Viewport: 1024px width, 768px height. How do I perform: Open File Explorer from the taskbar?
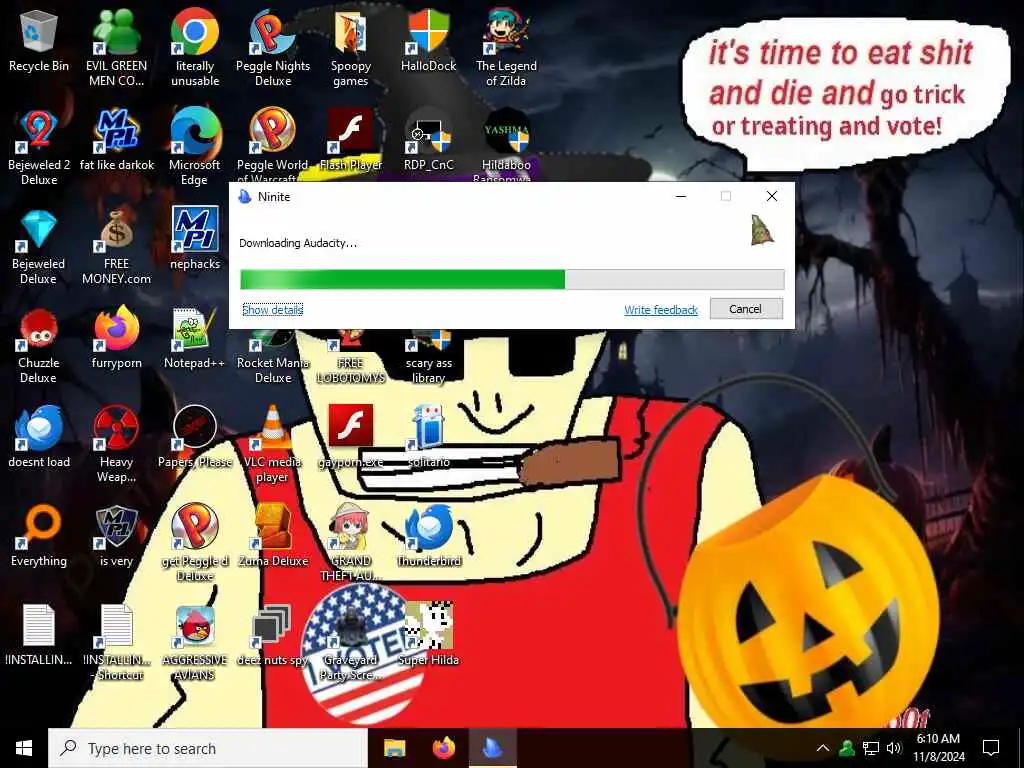(x=394, y=748)
